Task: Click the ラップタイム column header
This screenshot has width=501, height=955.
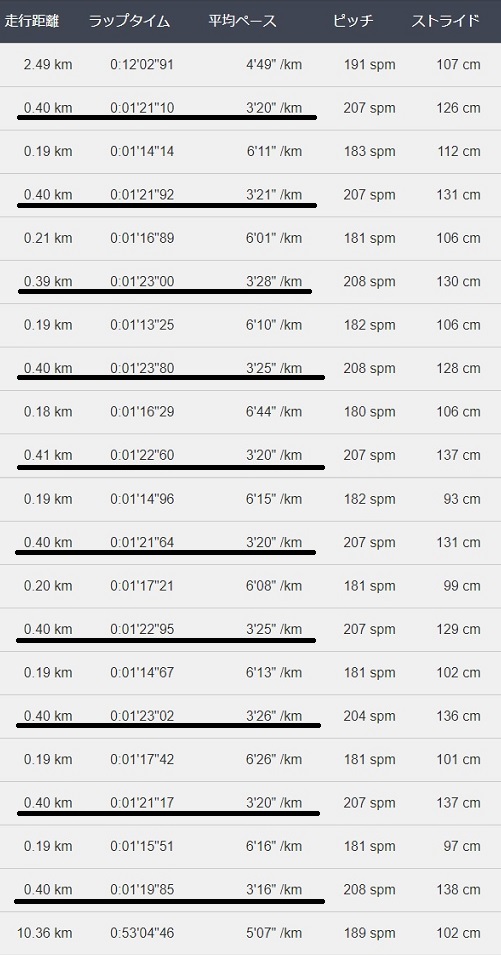Action: (130, 21)
